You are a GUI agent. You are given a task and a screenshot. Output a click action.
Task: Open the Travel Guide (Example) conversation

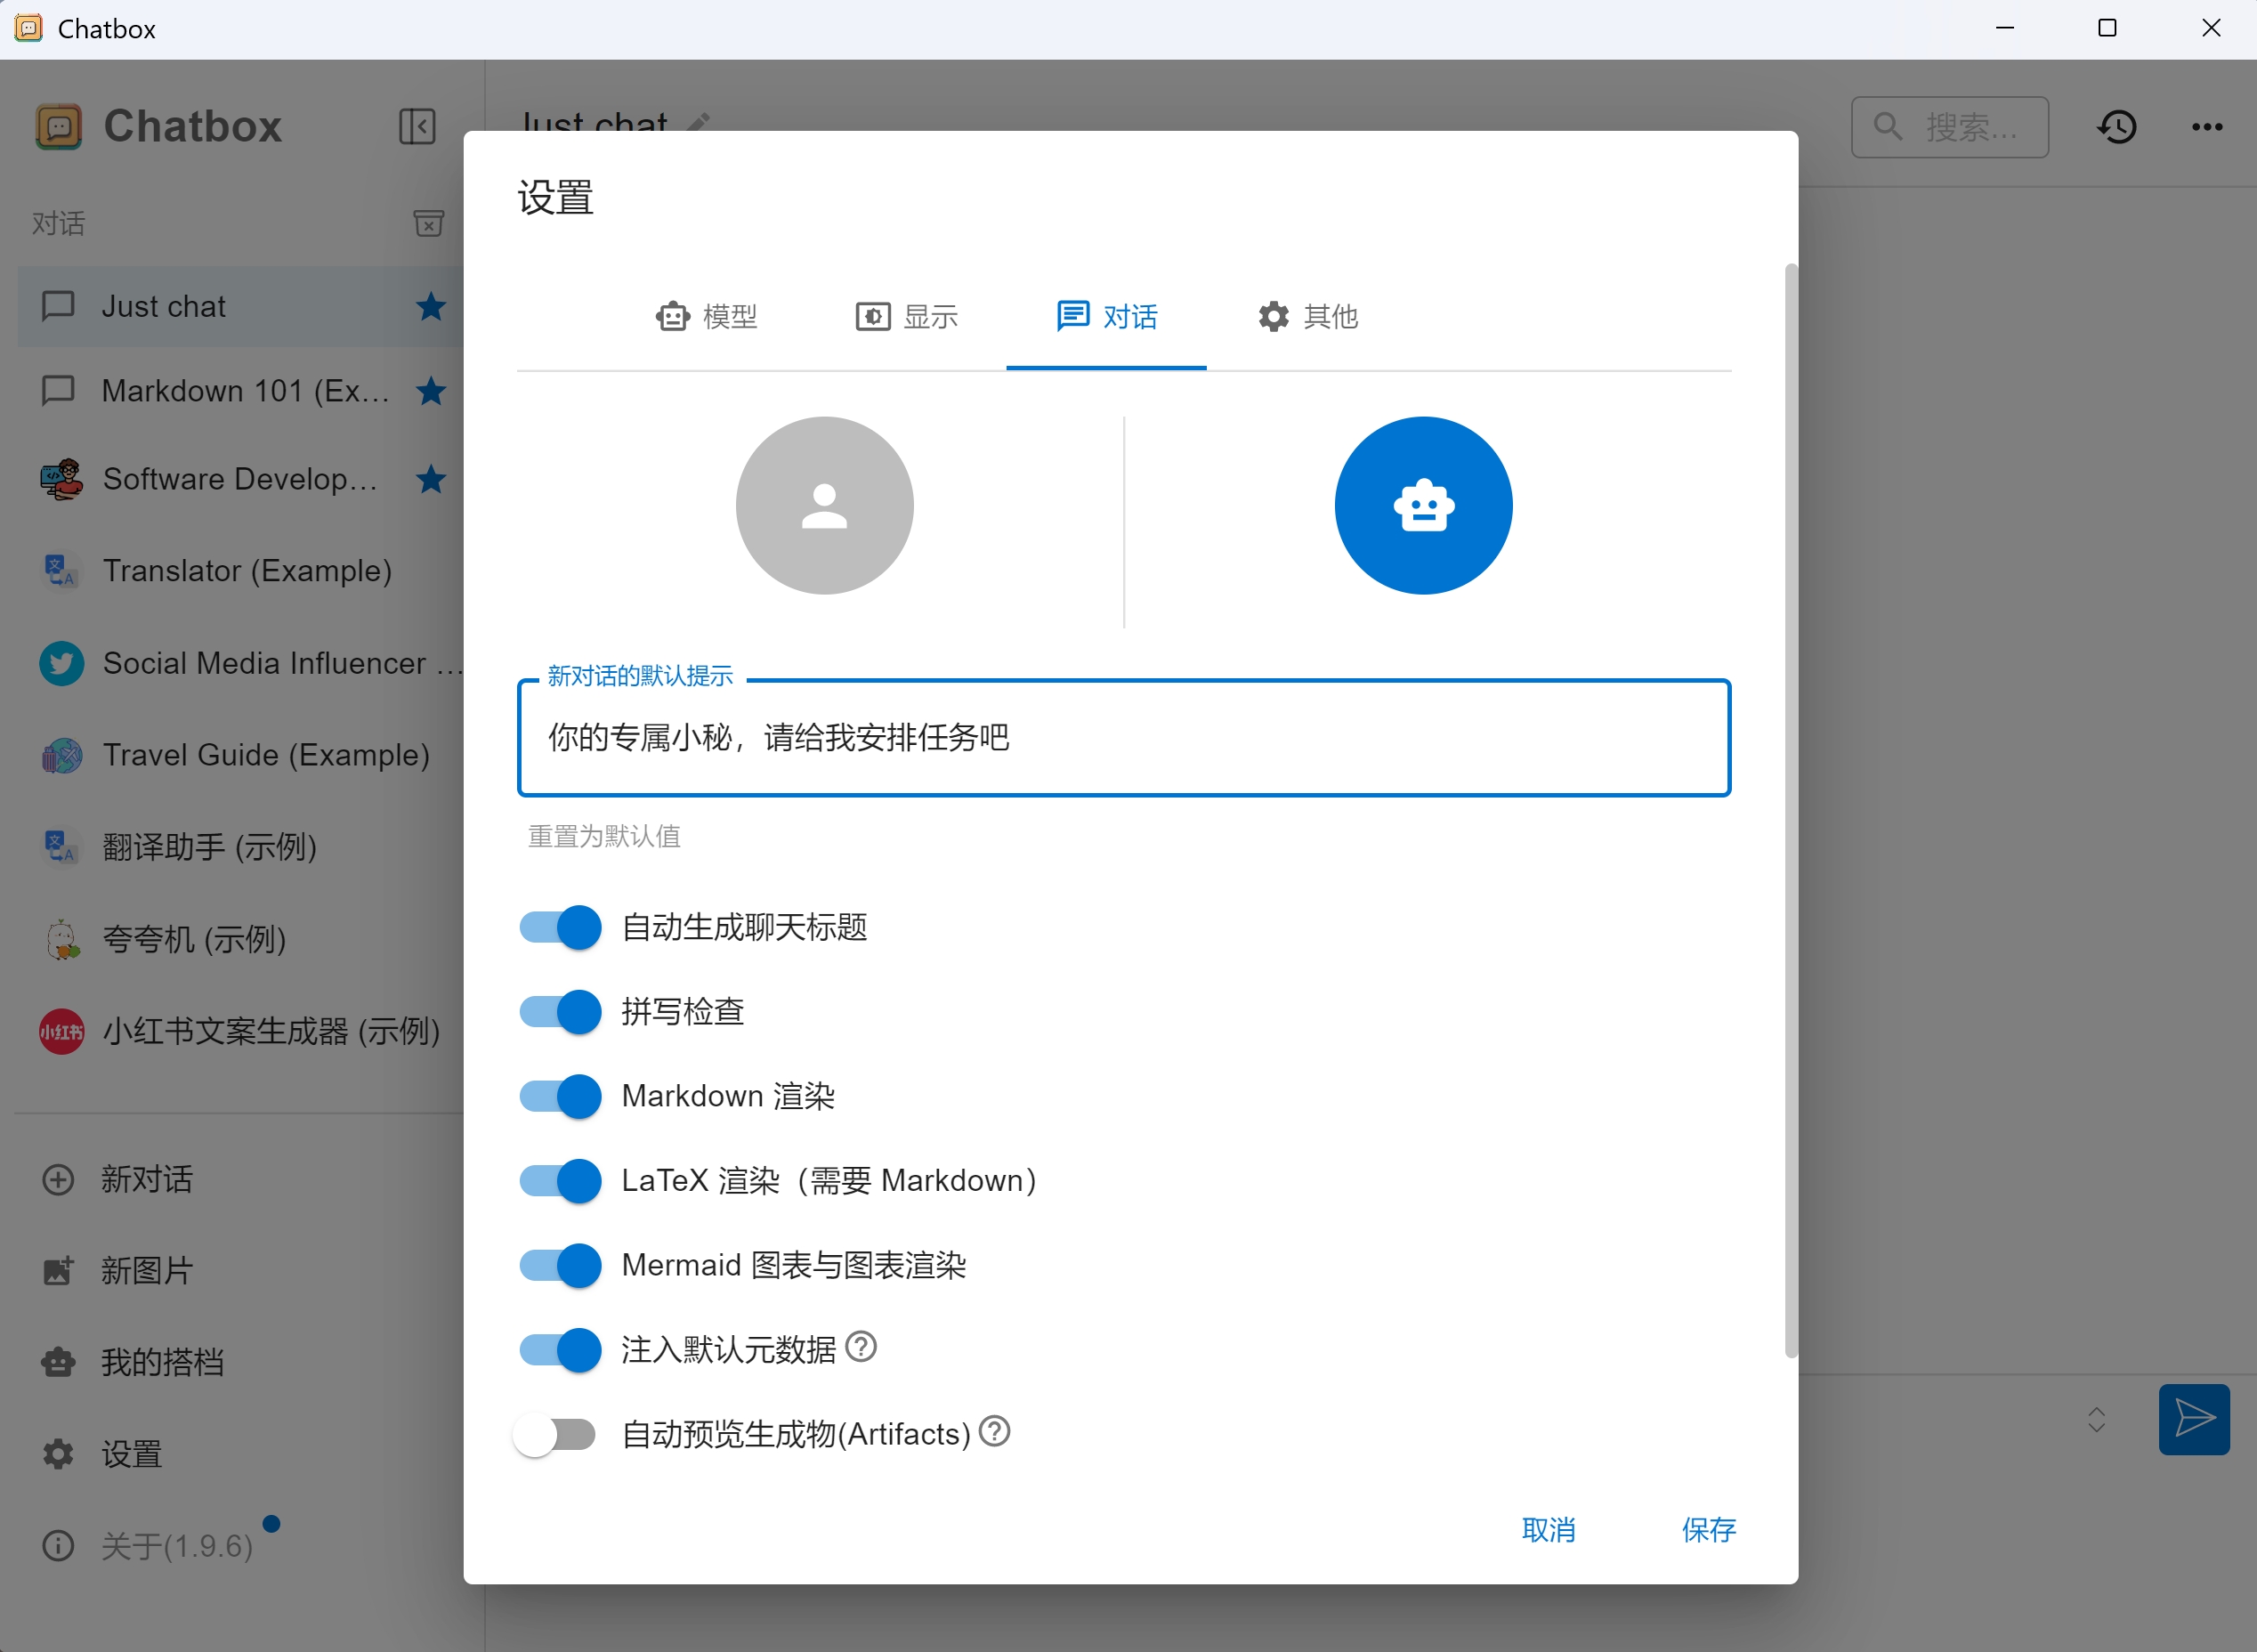click(242, 755)
